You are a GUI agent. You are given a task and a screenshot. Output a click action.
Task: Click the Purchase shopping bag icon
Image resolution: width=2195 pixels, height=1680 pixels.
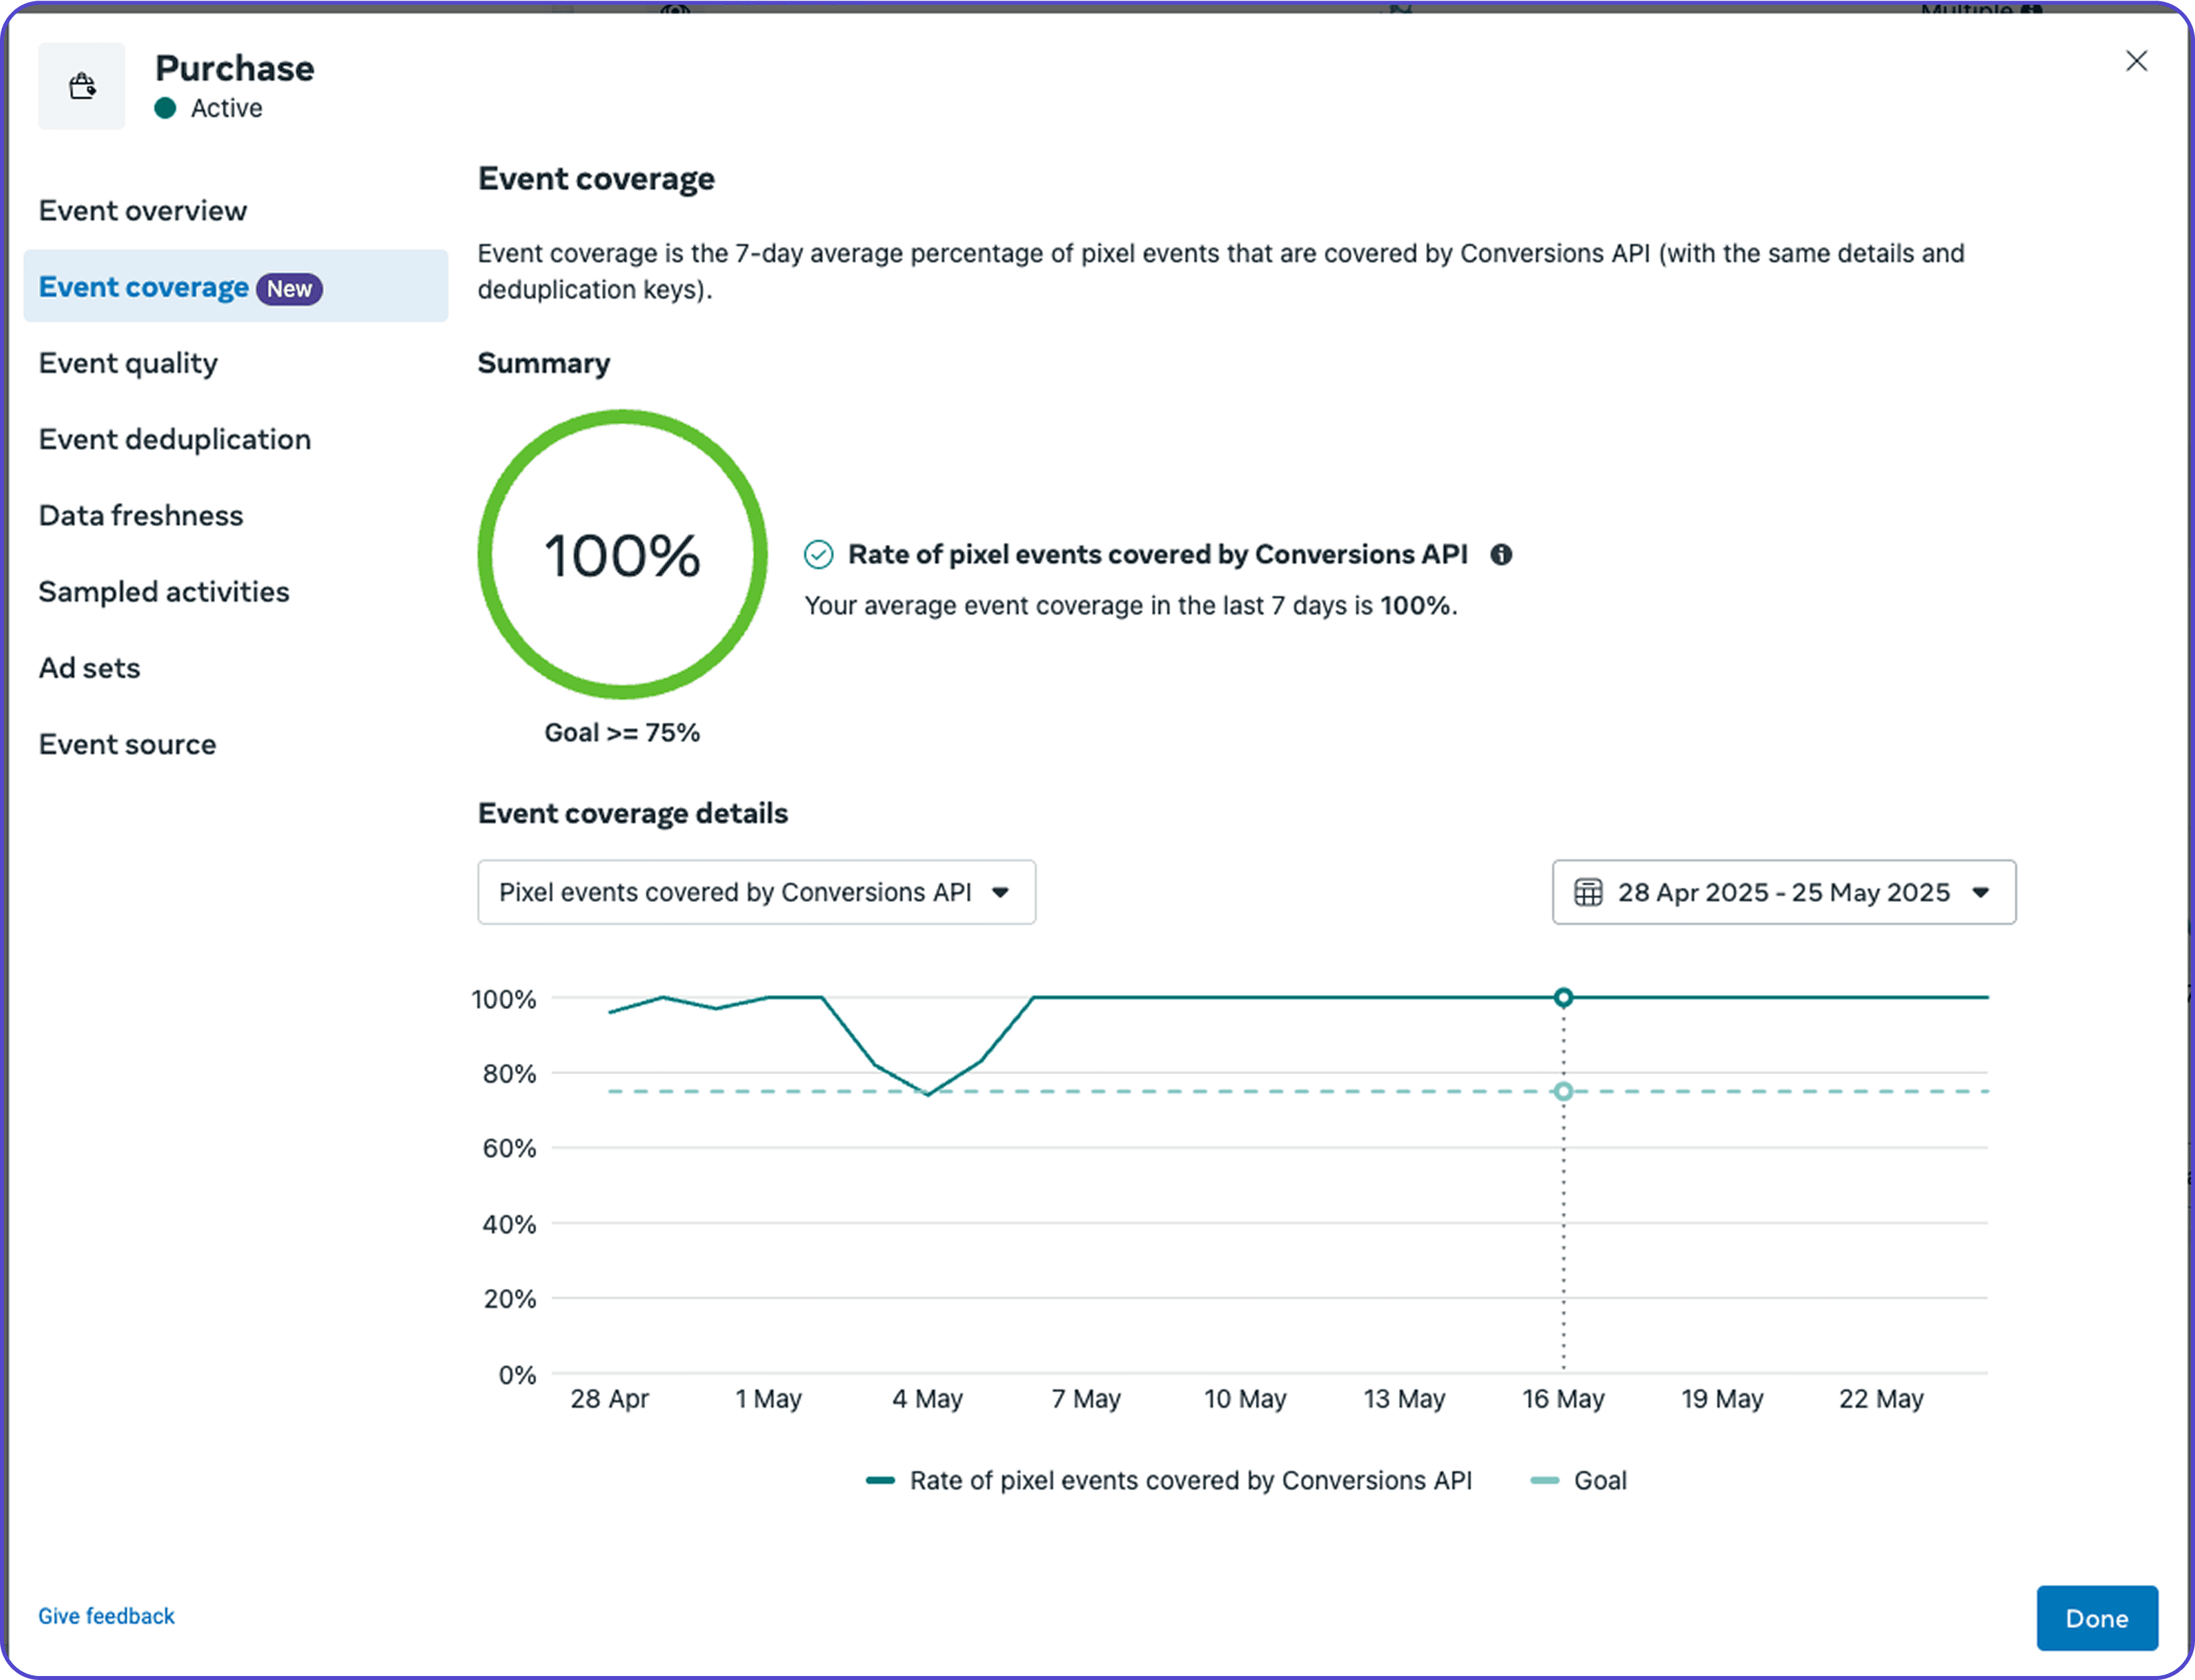pyautogui.click(x=82, y=86)
